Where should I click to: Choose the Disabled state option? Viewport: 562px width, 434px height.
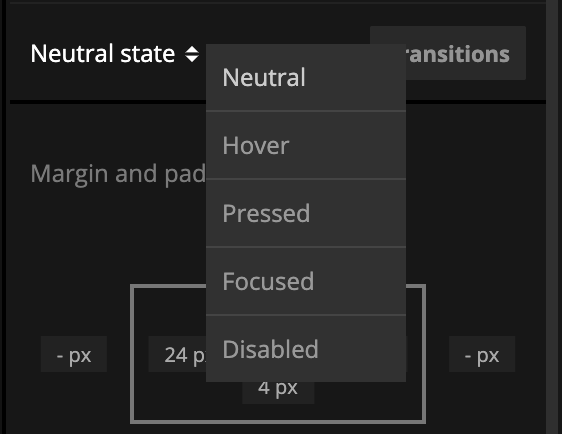tap(306, 349)
